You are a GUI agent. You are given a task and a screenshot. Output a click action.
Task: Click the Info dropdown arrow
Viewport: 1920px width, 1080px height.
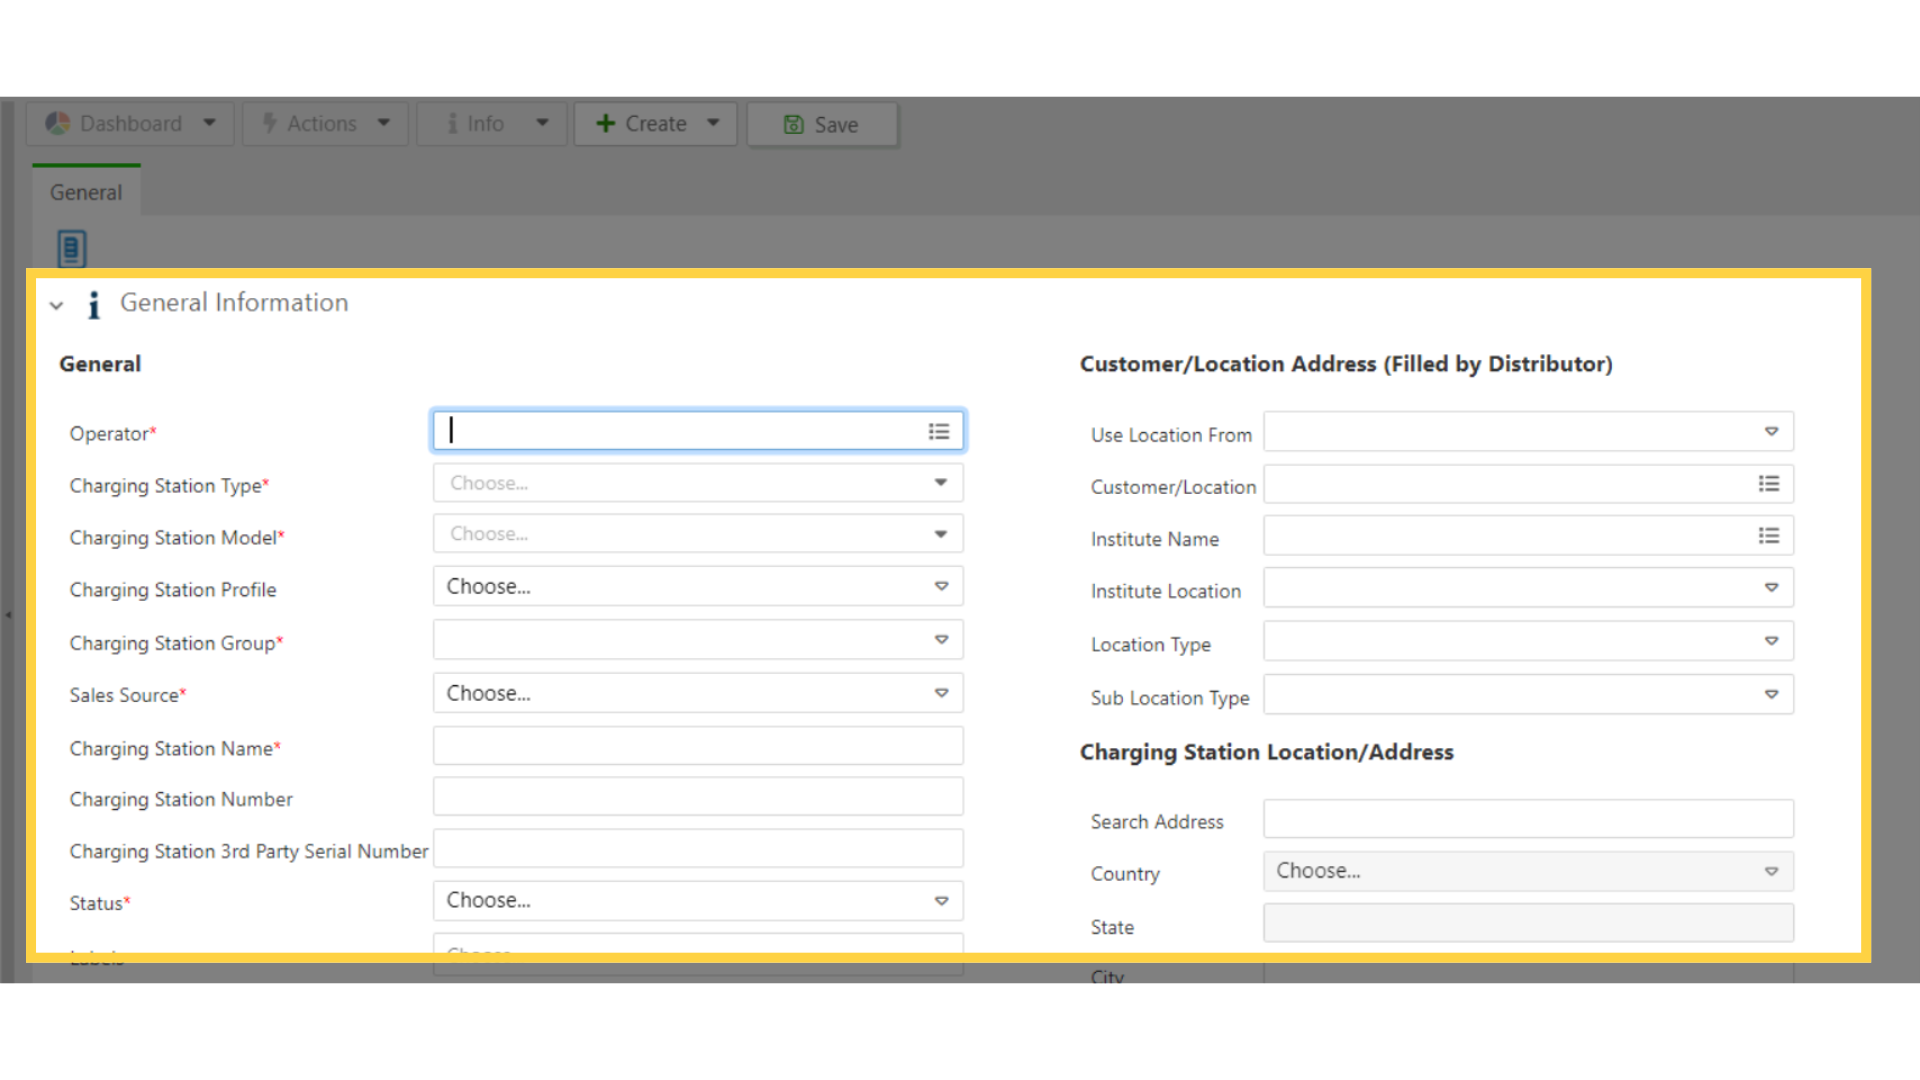[x=542, y=123]
